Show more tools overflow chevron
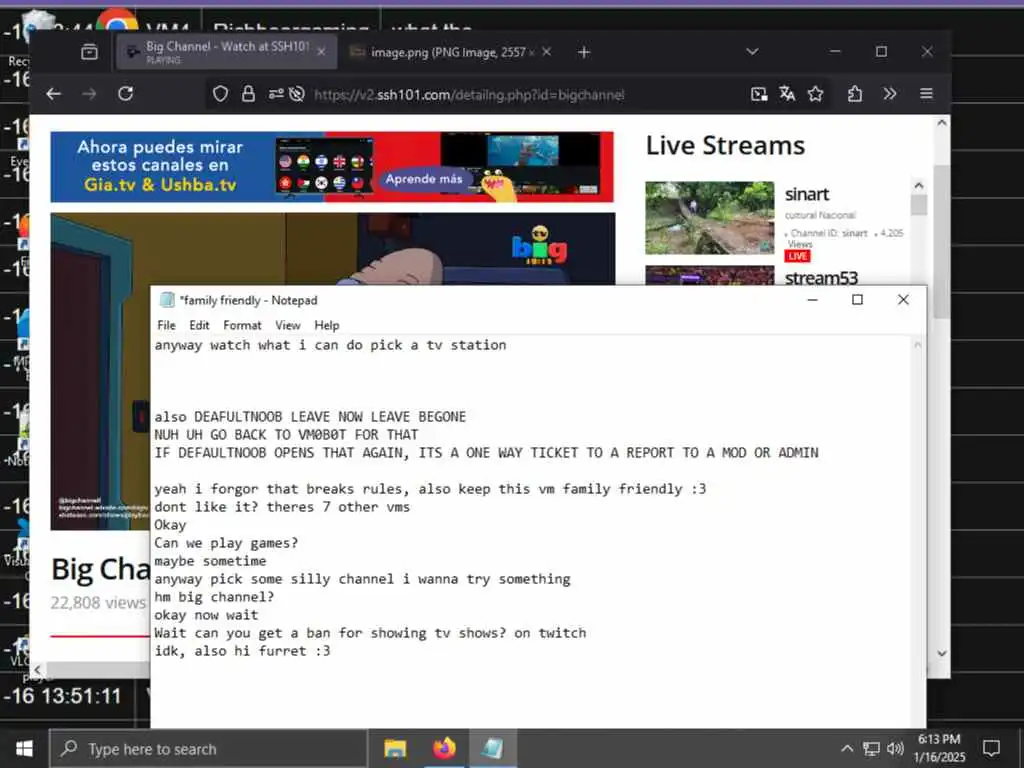The image size is (1024, 768). pyautogui.click(x=889, y=94)
